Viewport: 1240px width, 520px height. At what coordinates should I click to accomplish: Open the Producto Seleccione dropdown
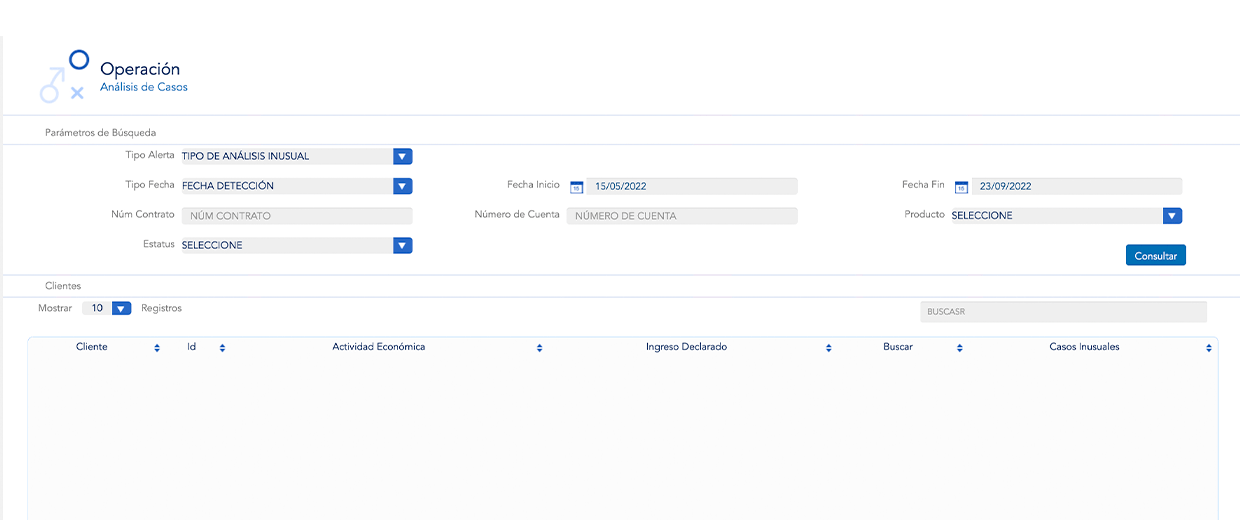click(x=1172, y=216)
